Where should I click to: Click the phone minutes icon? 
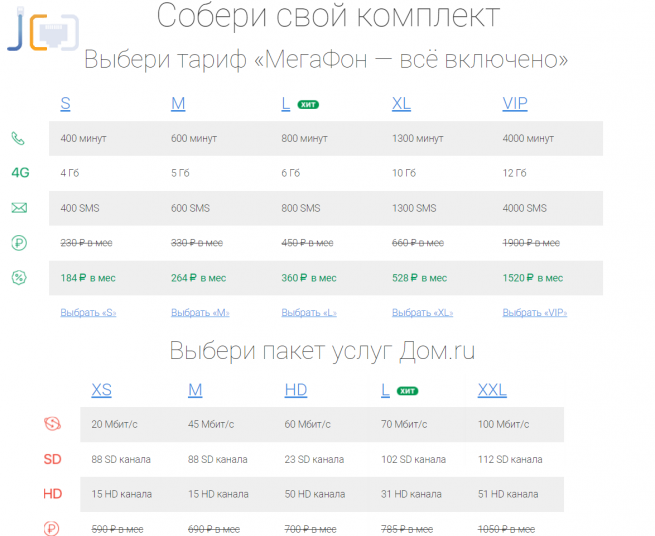tap(19, 138)
